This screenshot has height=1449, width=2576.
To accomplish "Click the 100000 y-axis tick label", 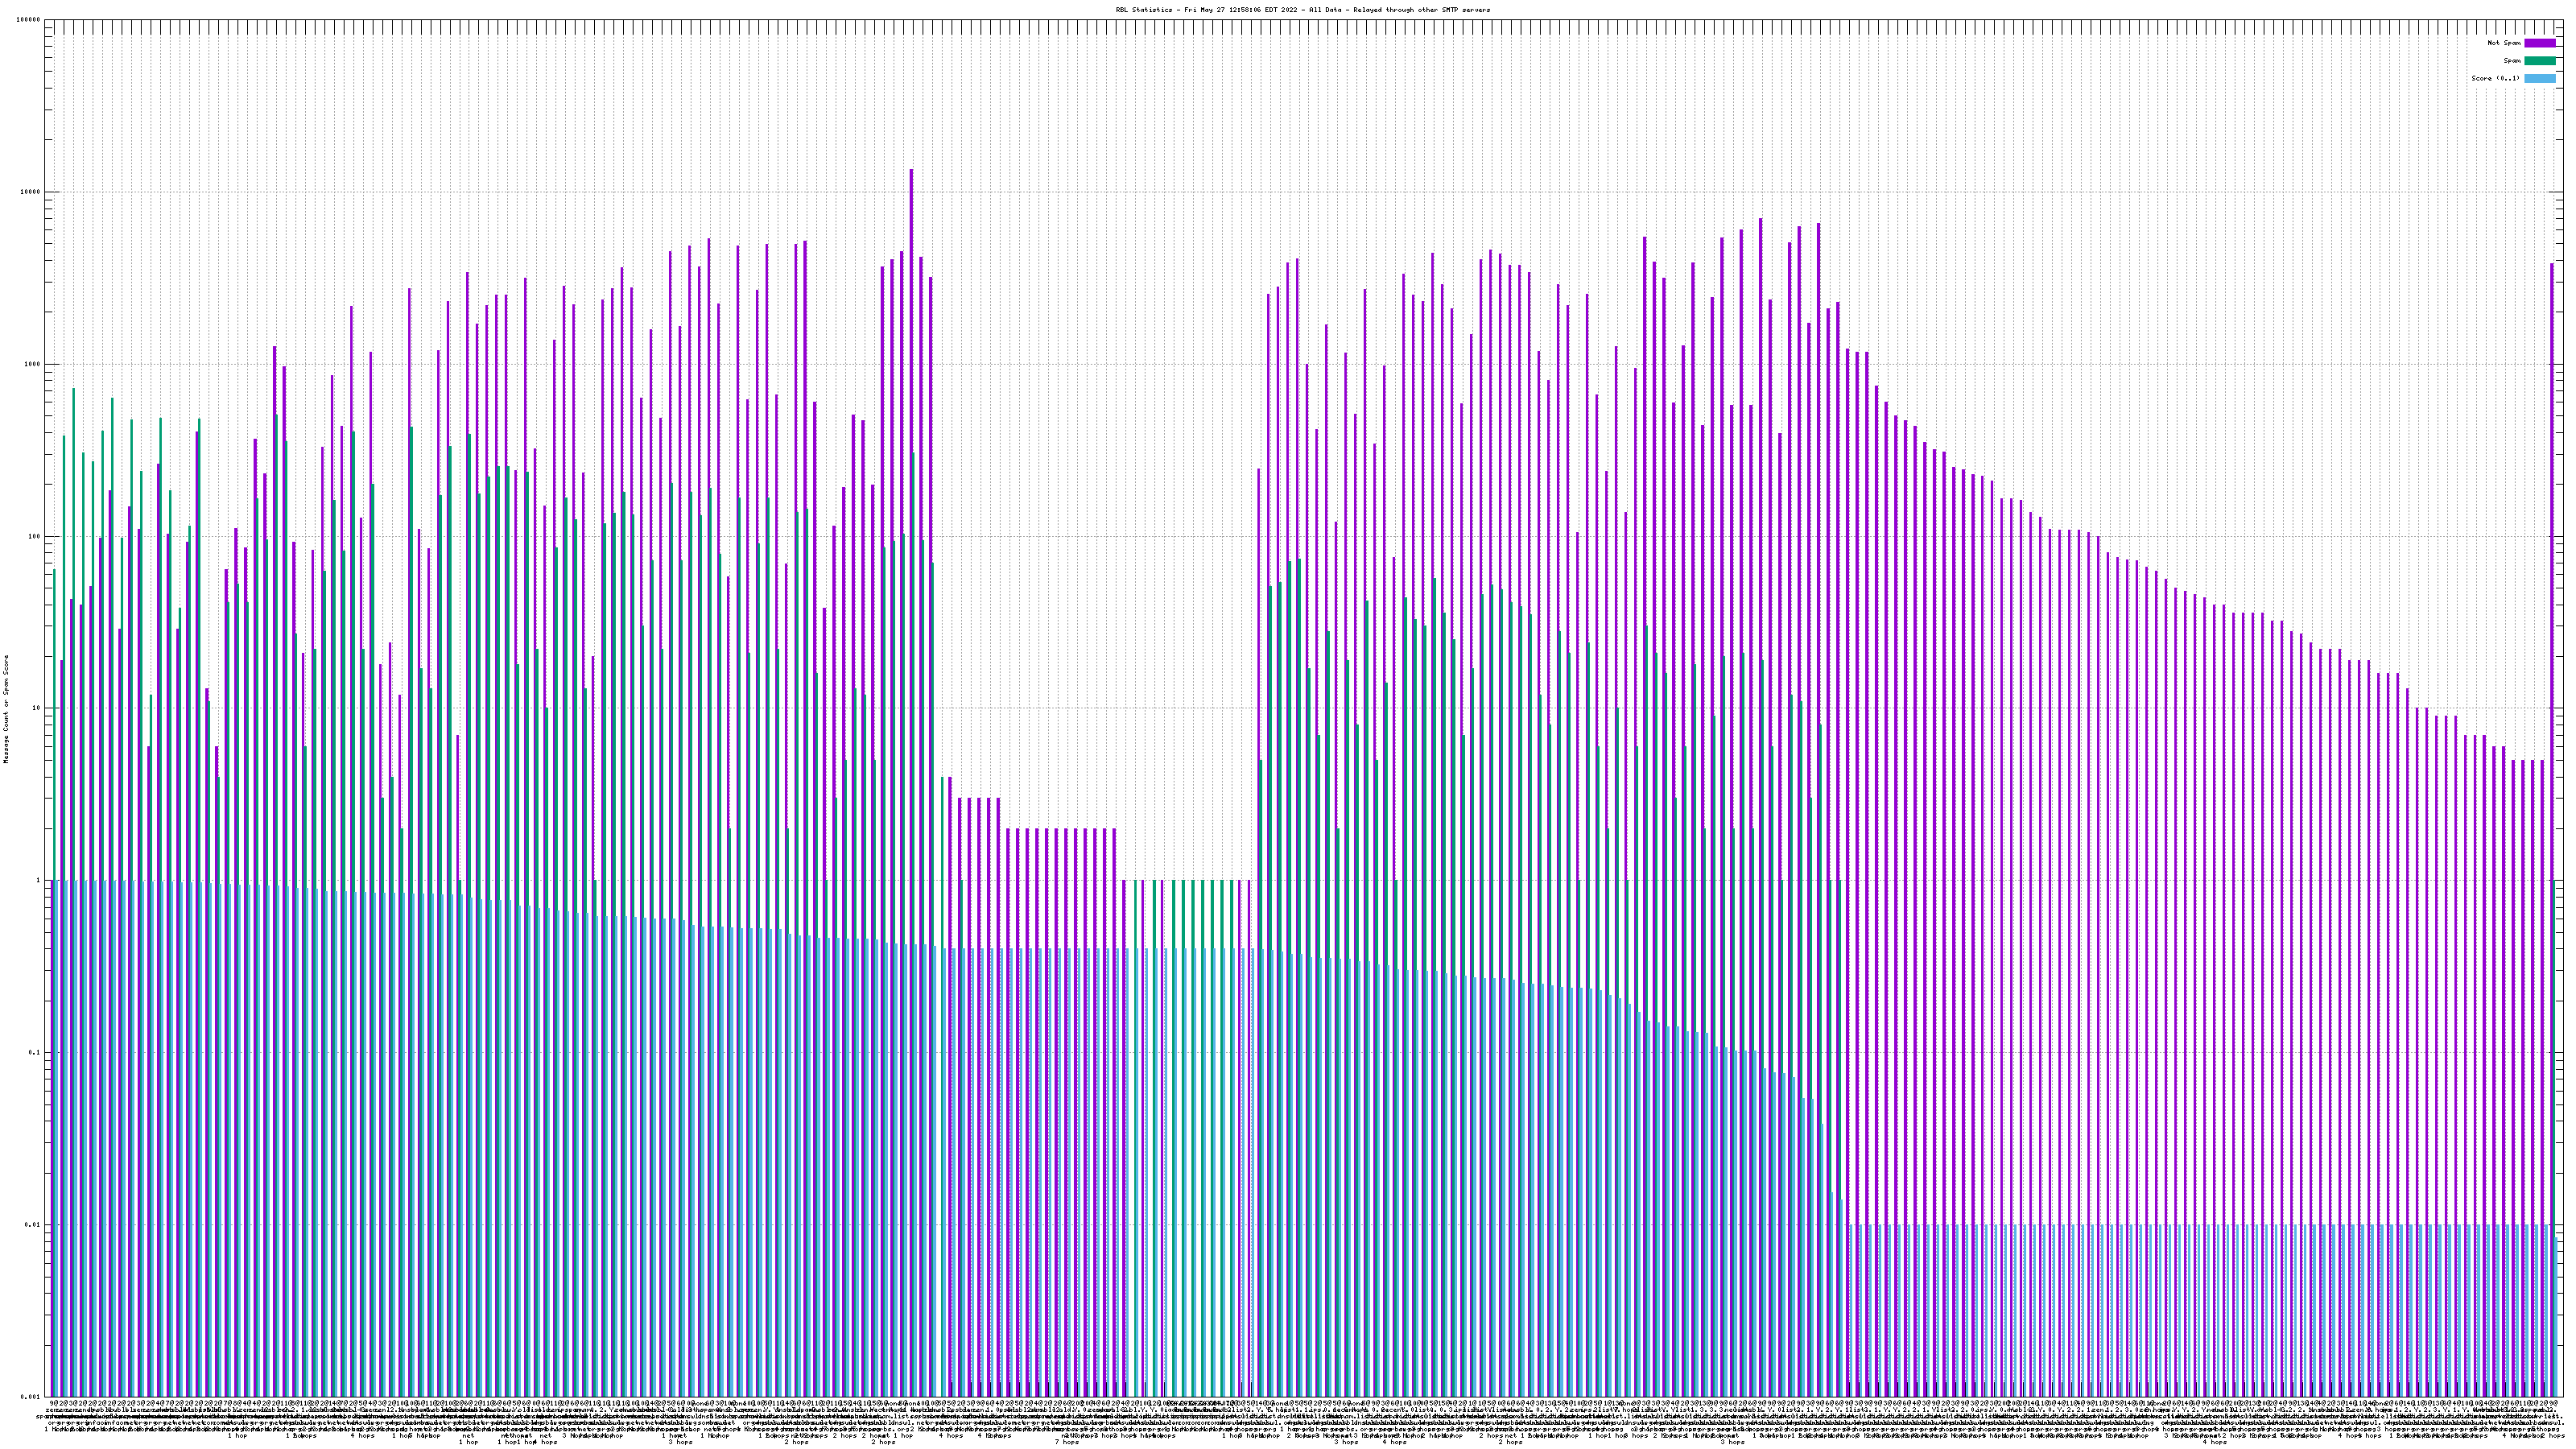I will click(x=29, y=20).
